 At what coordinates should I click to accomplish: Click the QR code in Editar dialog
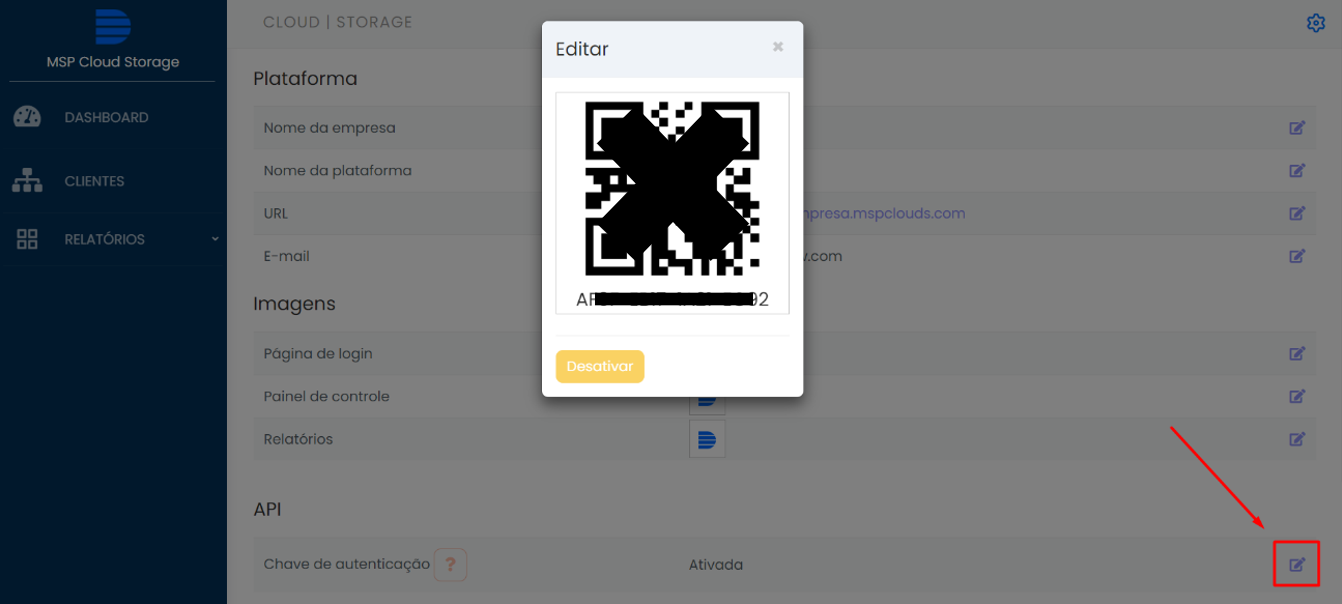672,189
